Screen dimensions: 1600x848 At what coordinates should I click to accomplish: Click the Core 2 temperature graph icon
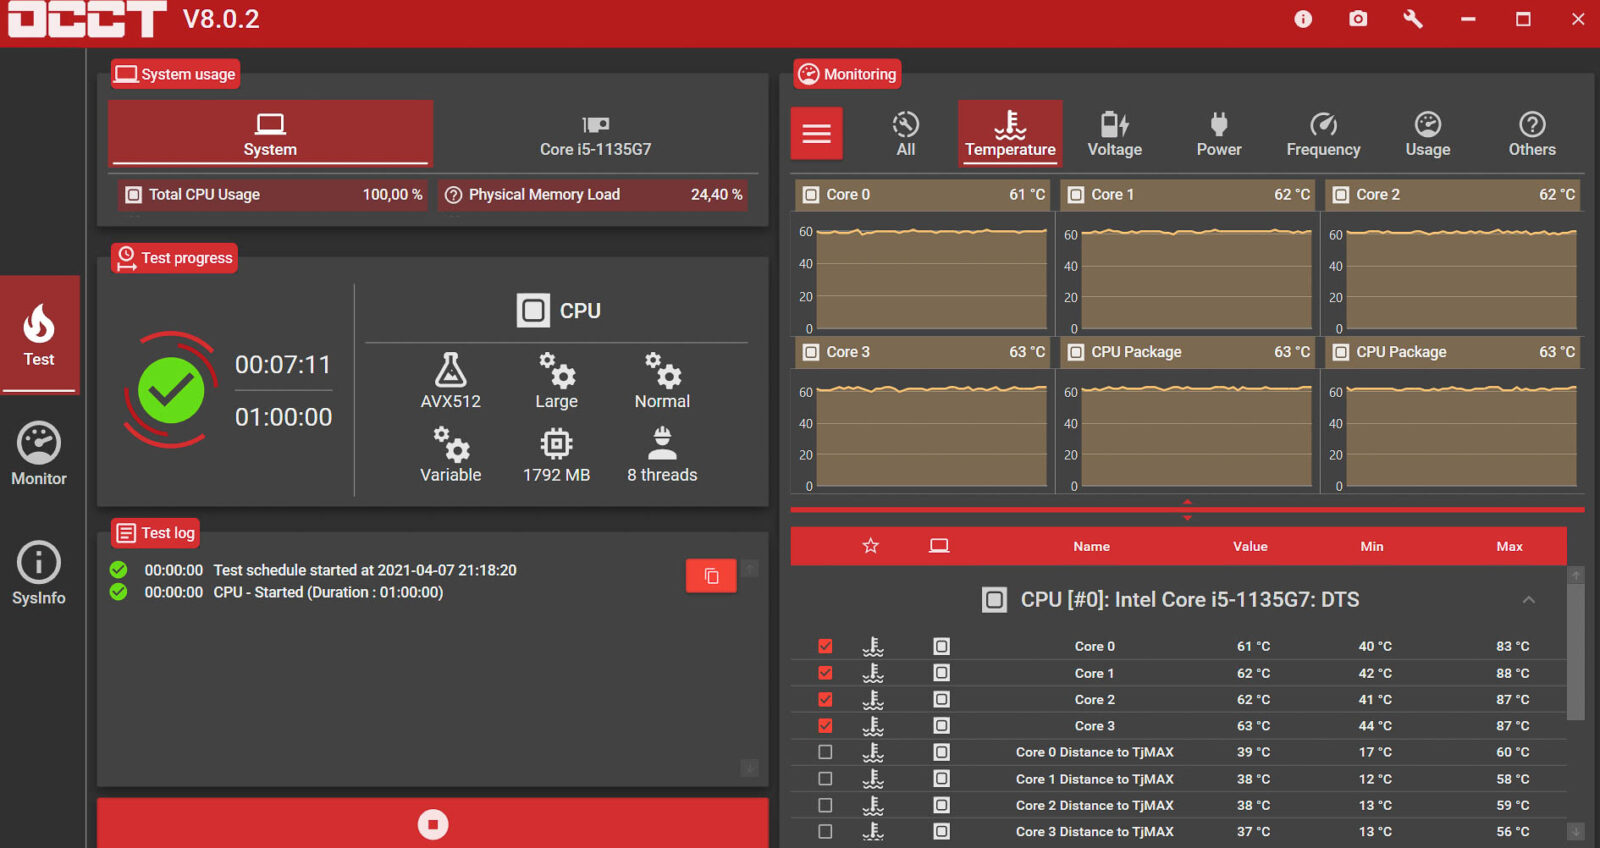tap(1341, 195)
